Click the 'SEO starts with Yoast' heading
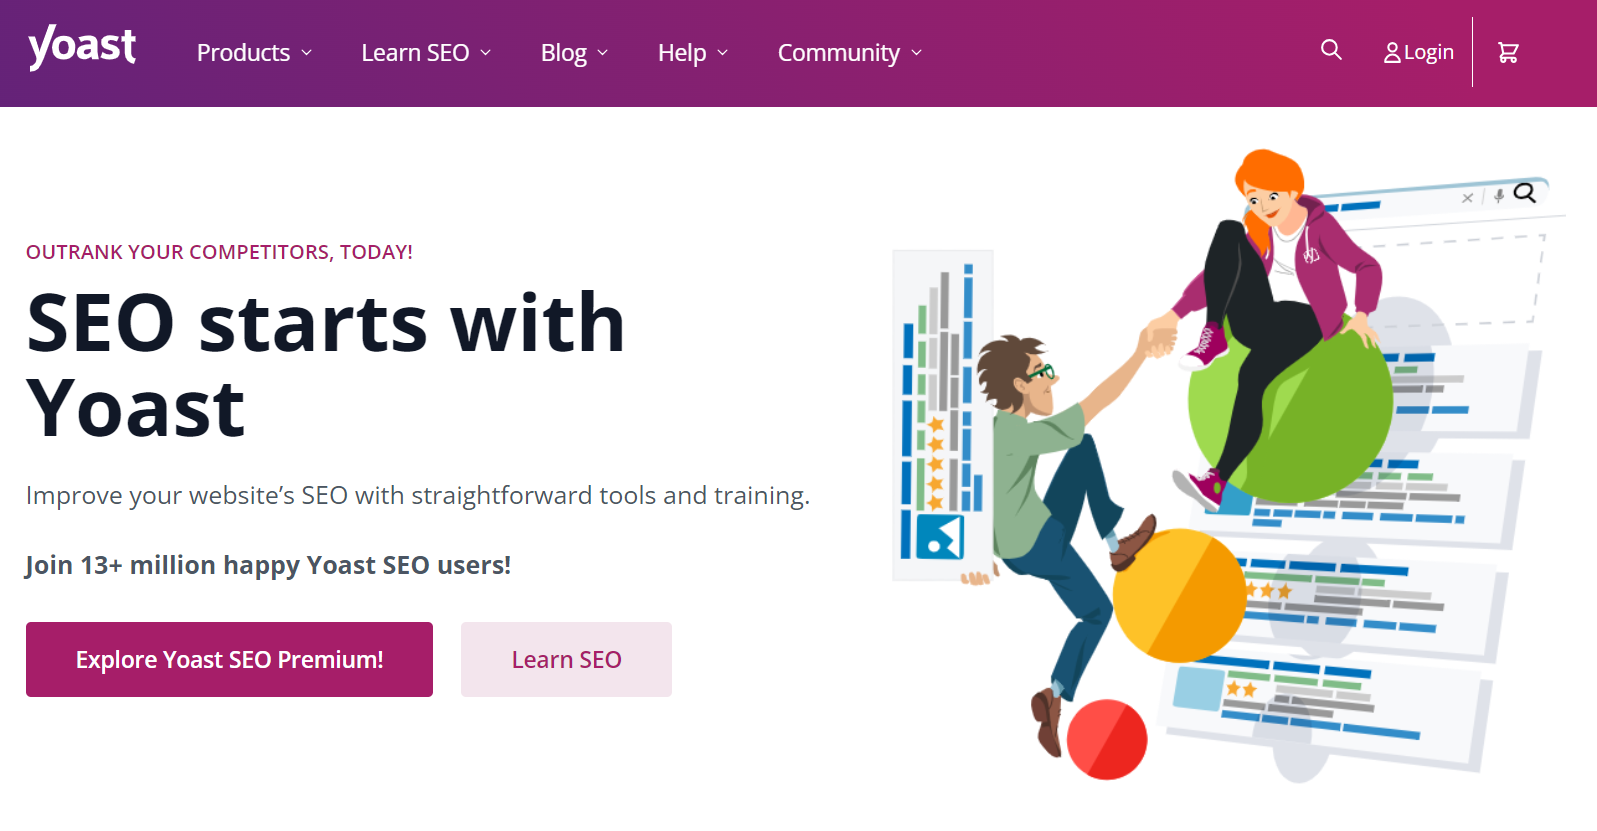Viewport: 1597px width, 831px height. click(326, 365)
